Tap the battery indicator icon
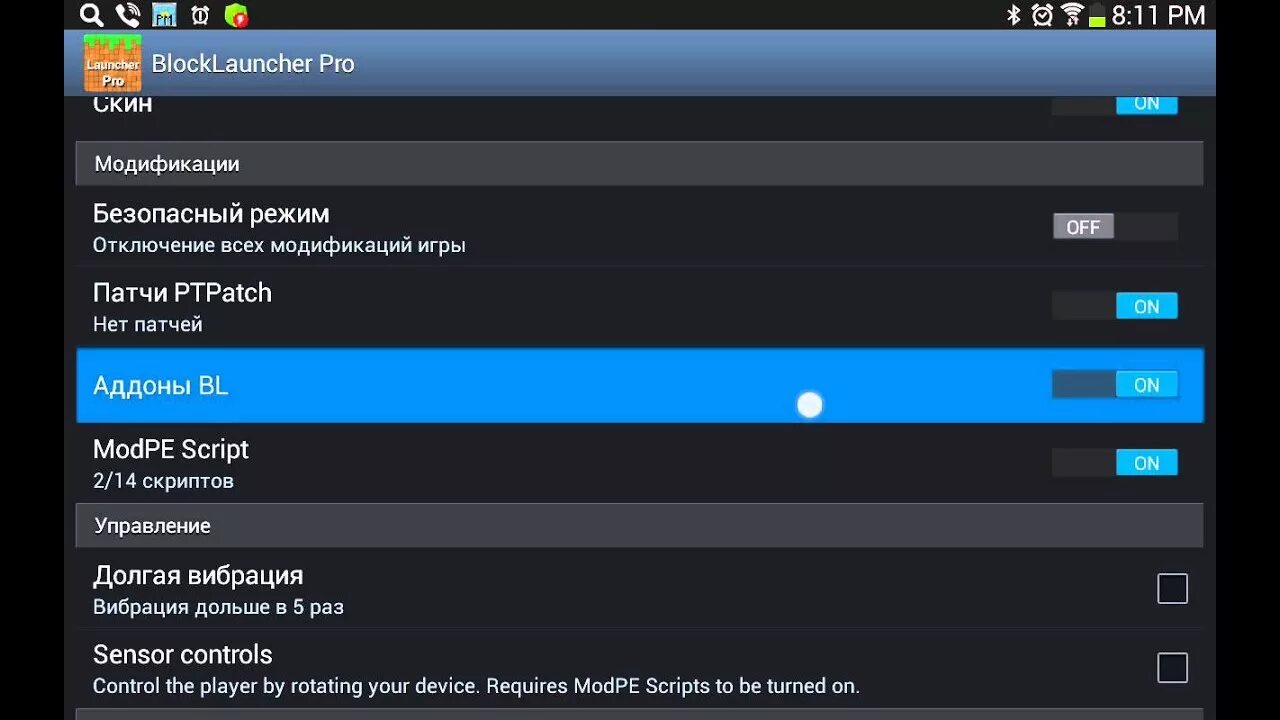The width and height of the screenshot is (1280, 720). [1097, 15]
